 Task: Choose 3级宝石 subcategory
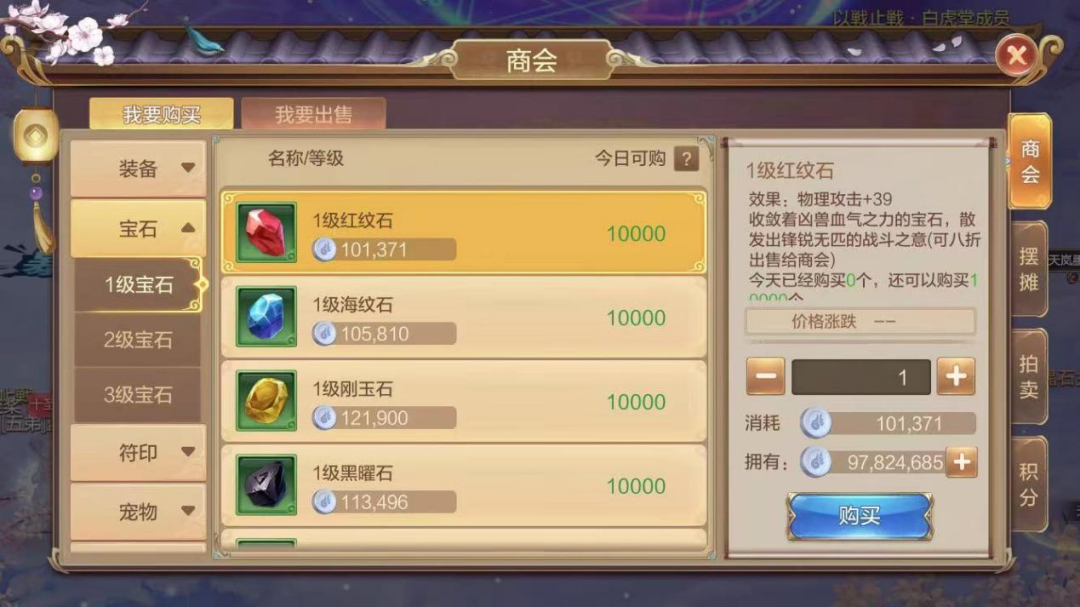[x=138, y=395]
